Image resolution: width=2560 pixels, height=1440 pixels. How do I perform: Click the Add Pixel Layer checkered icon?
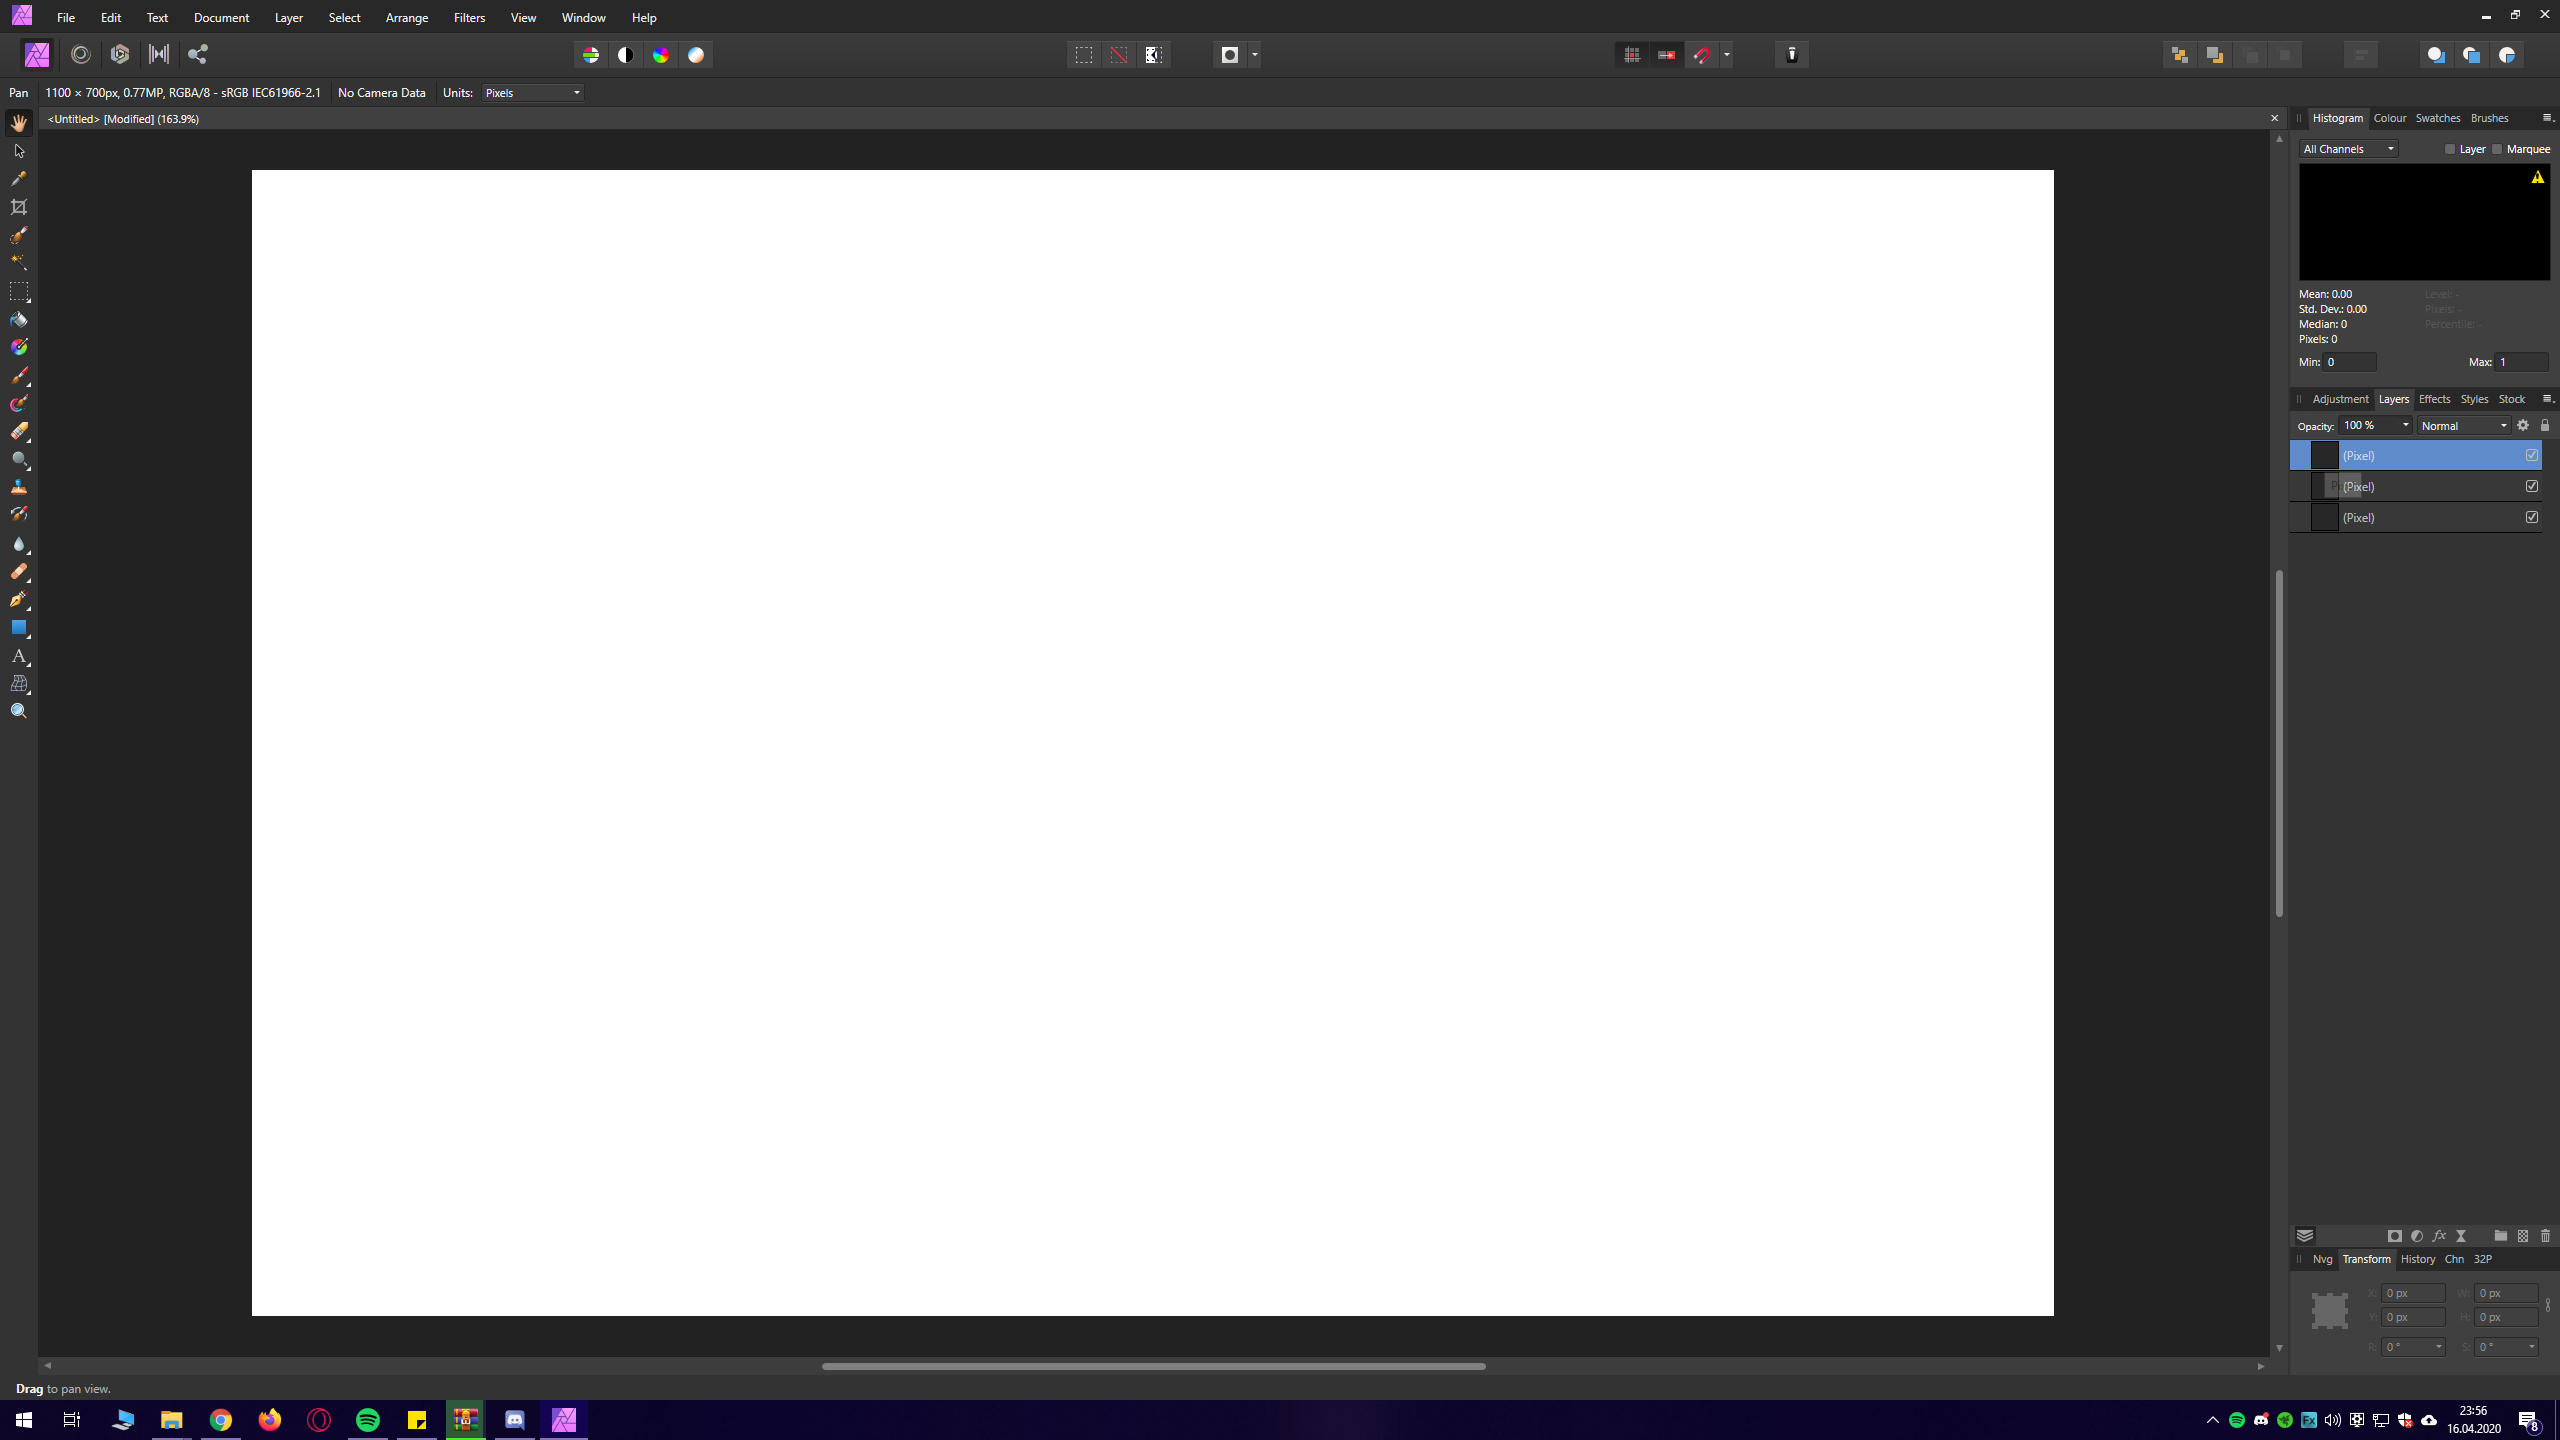pyautogui.click(x=2523, y=1236)
